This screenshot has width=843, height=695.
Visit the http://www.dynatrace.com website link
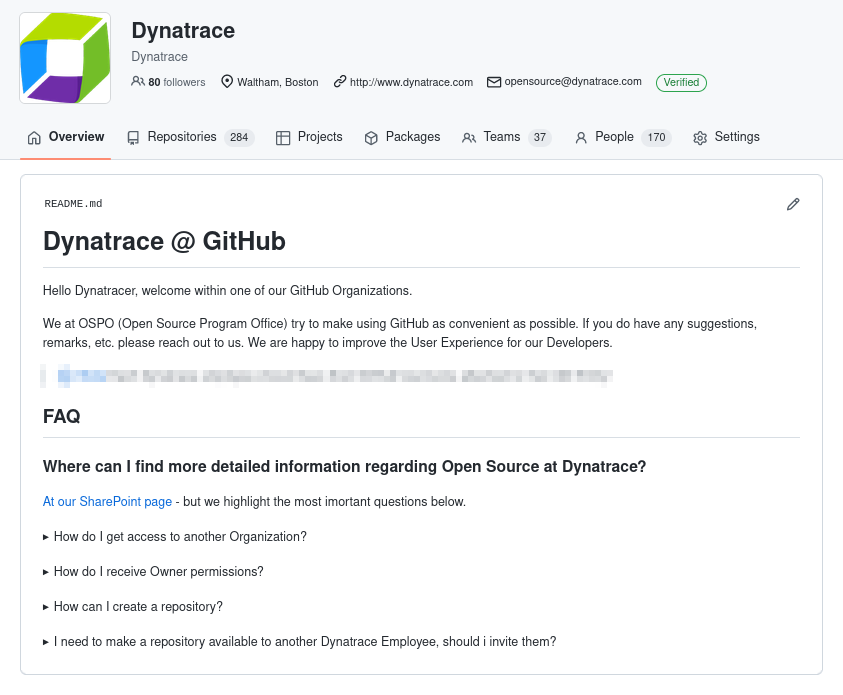click(411, 82)
